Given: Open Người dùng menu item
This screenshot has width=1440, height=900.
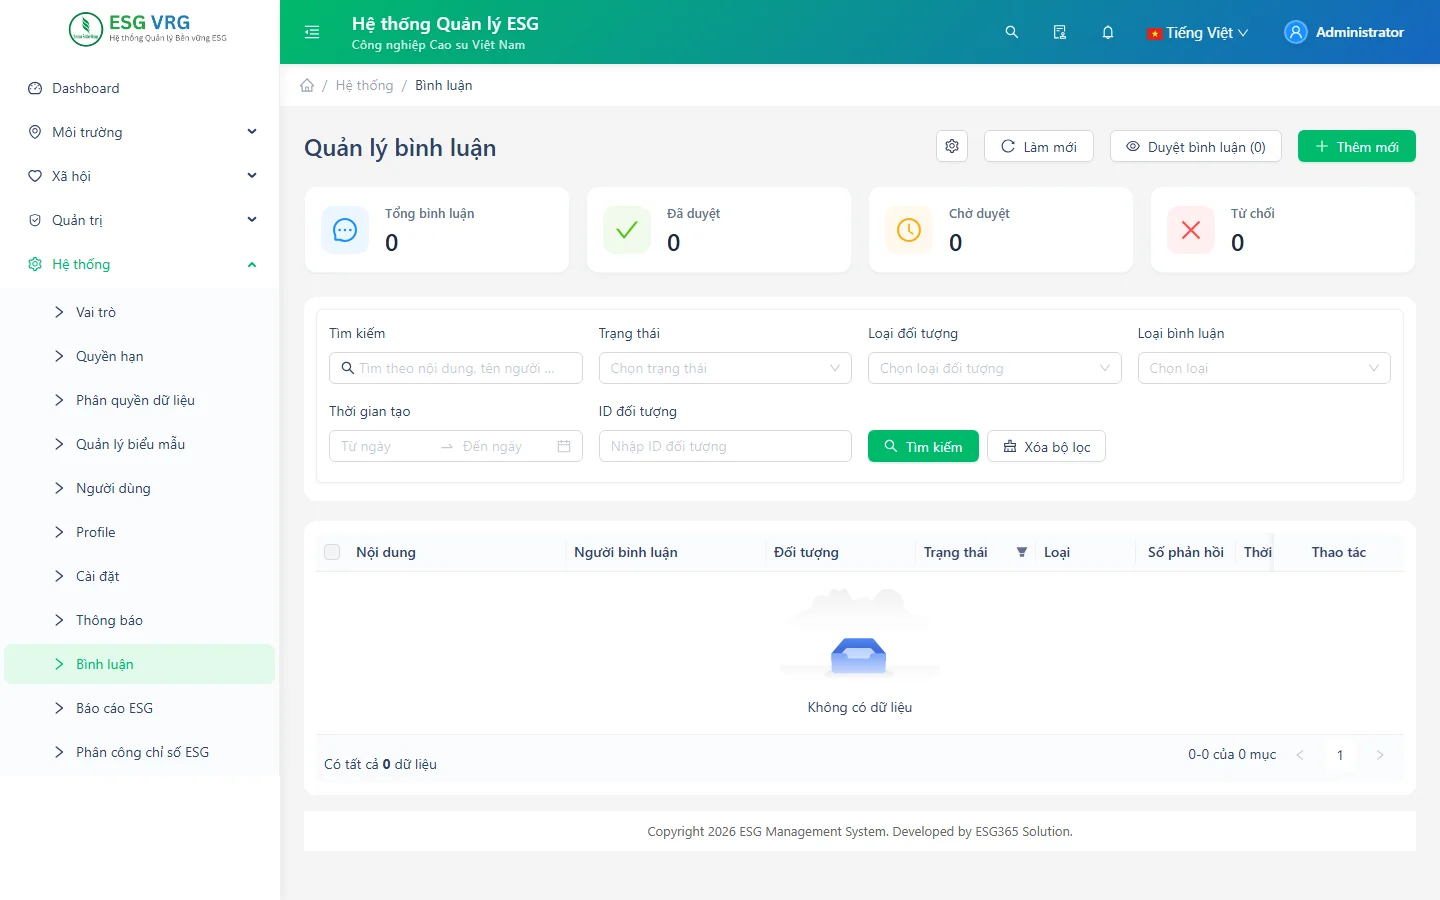Looking at the screenshot, I should (140, 488).
